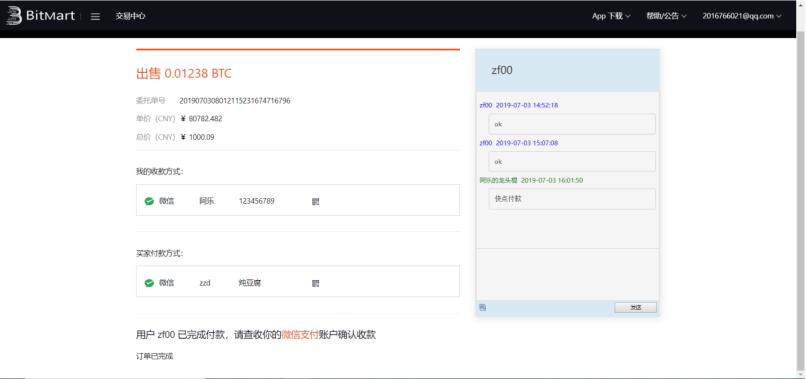The height and width of the screenshot is (379, 806).
Task: Click zf00 message timestamped 15:07:08
Action: 572,161
